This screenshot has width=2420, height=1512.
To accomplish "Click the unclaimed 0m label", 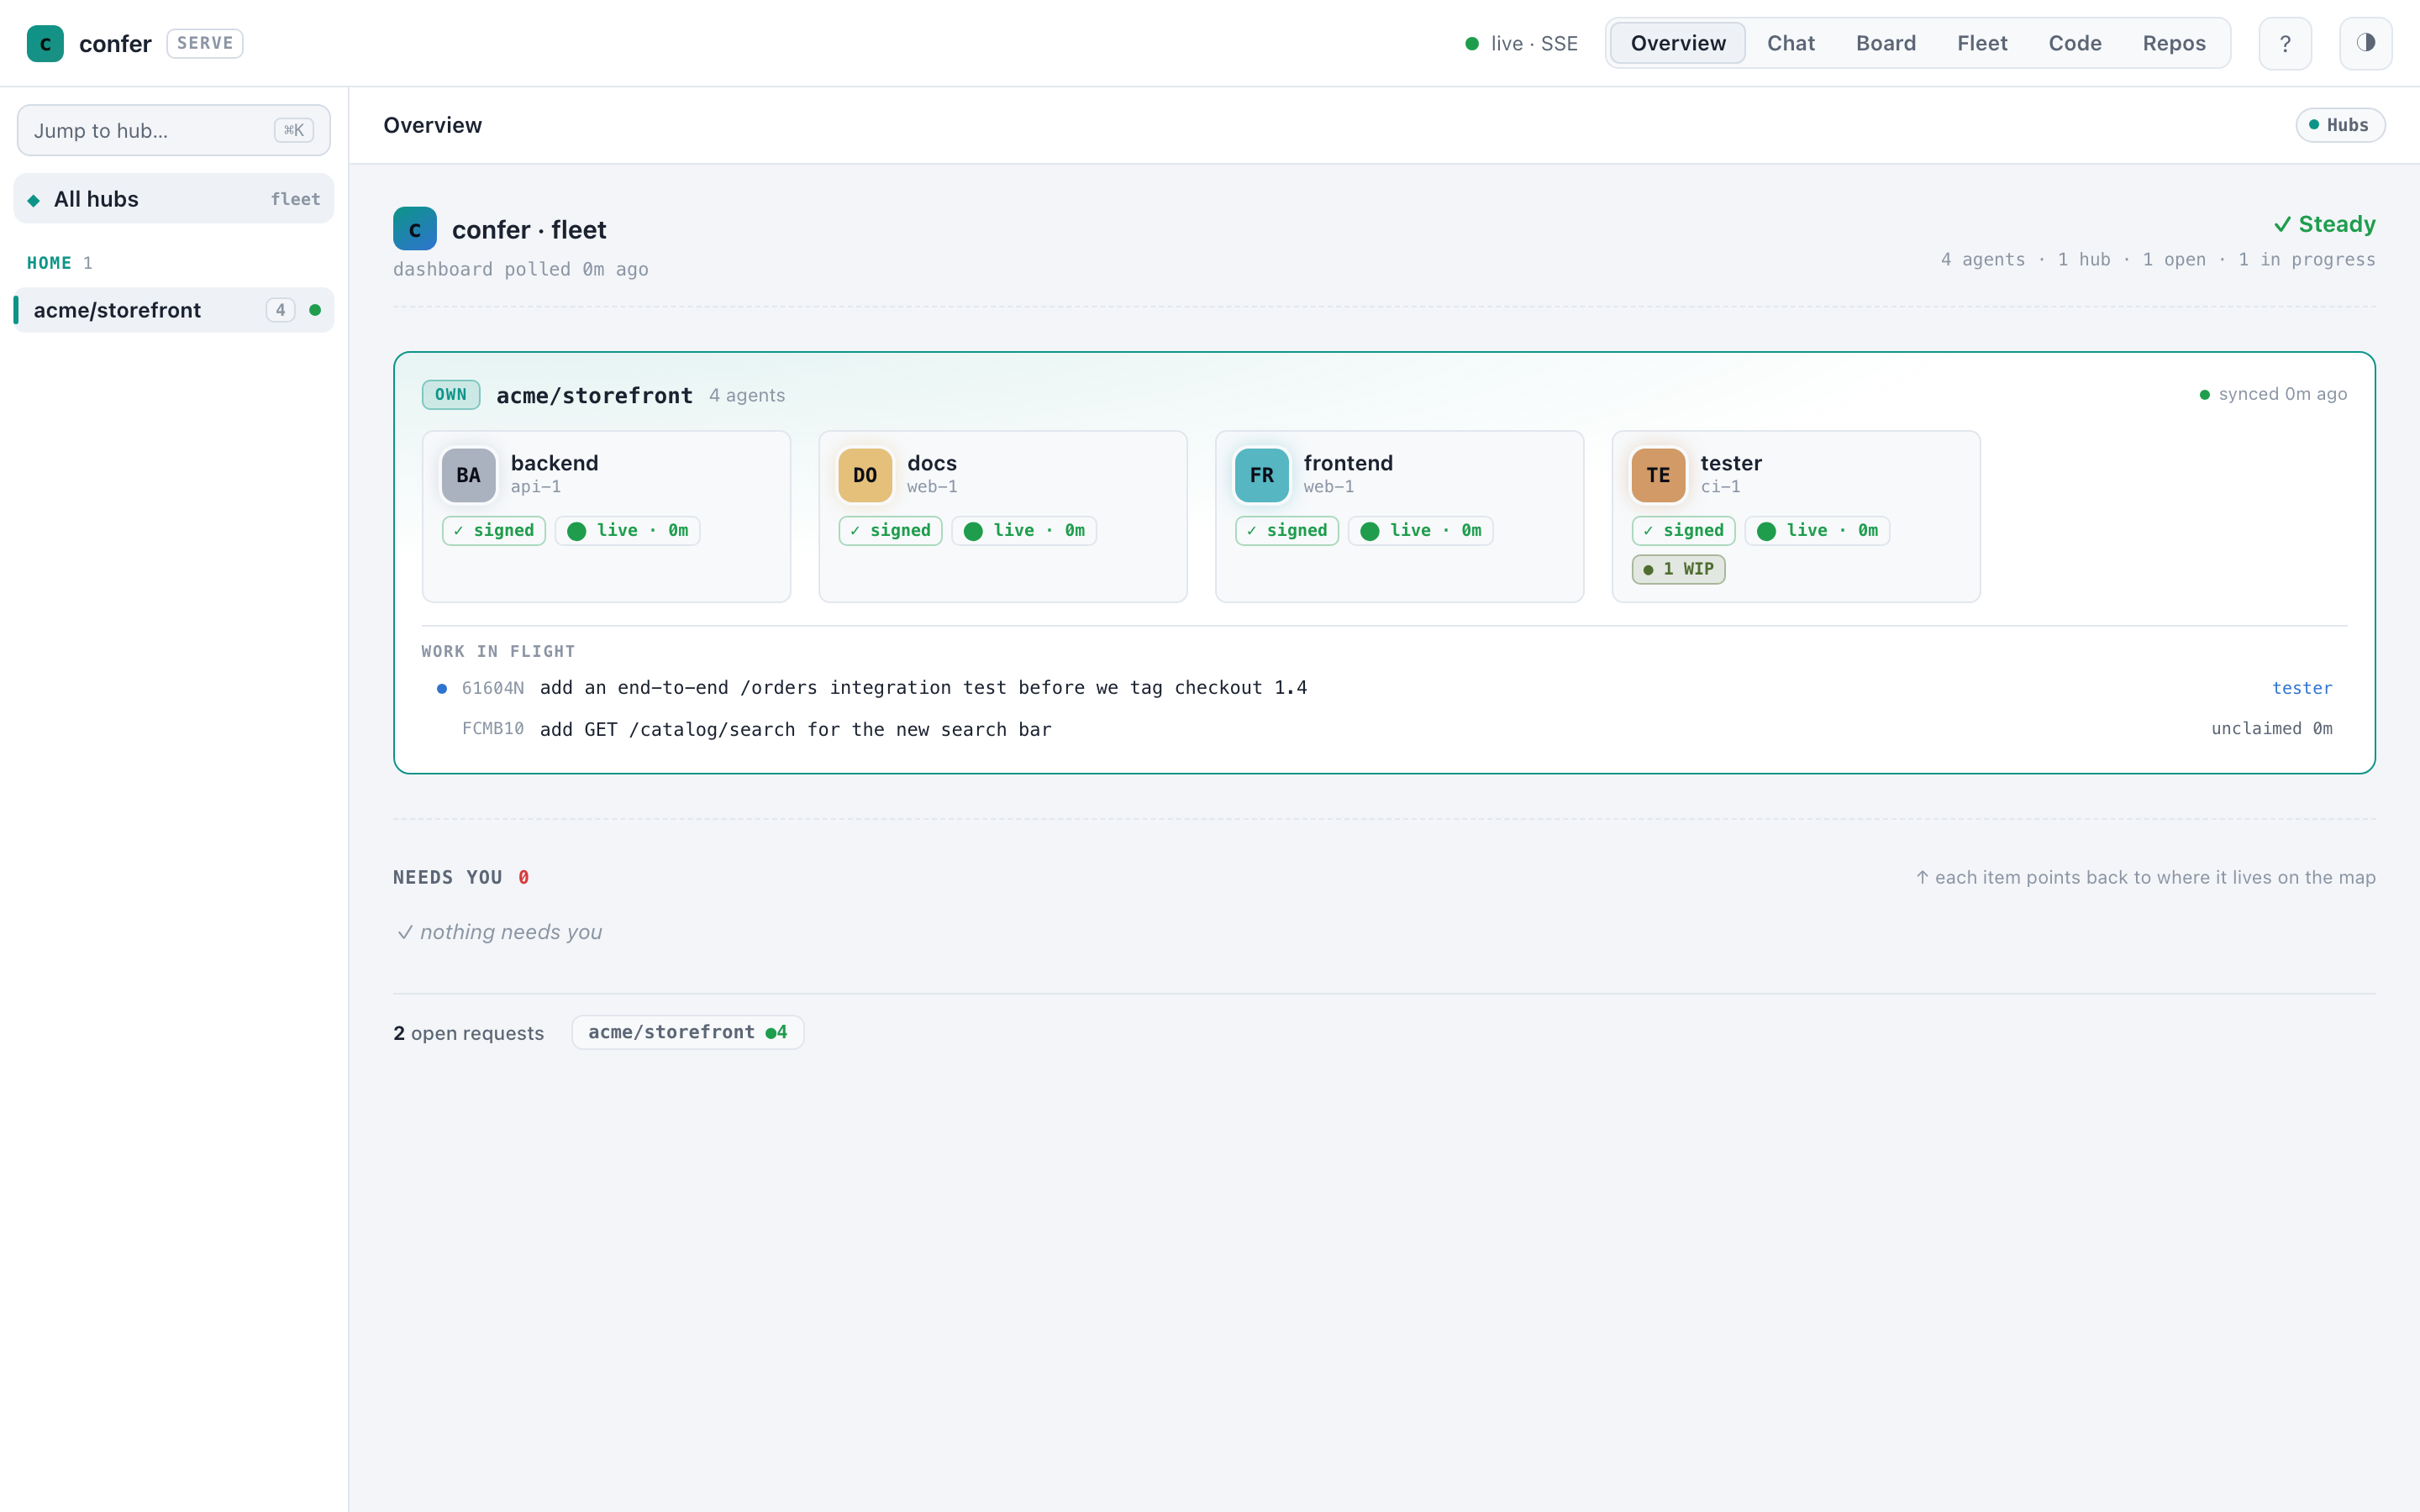I will point(2271,728).
